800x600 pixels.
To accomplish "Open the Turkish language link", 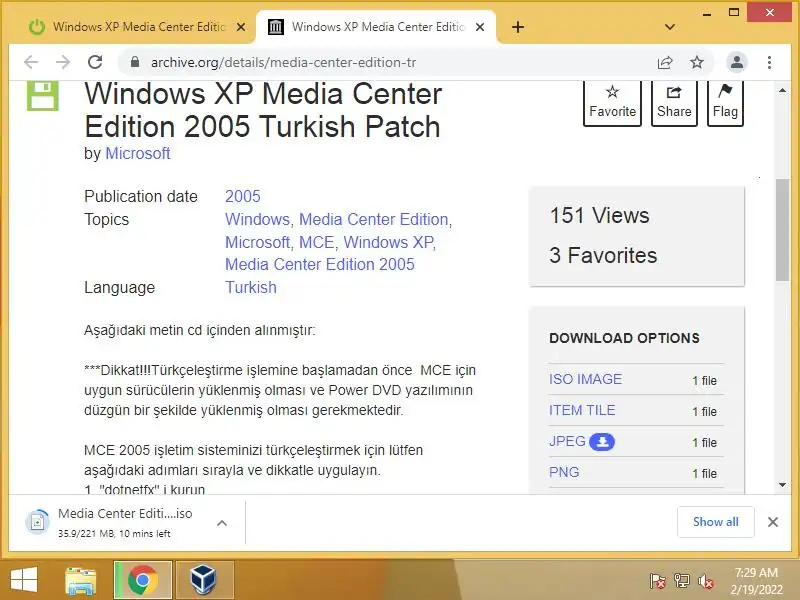I will [251, 287].
